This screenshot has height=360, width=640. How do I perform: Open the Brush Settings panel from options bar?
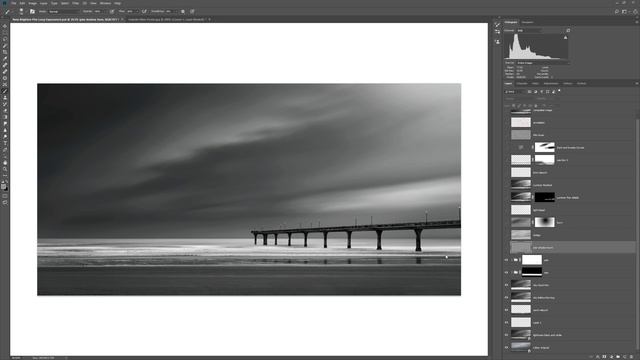pos(32,11)
